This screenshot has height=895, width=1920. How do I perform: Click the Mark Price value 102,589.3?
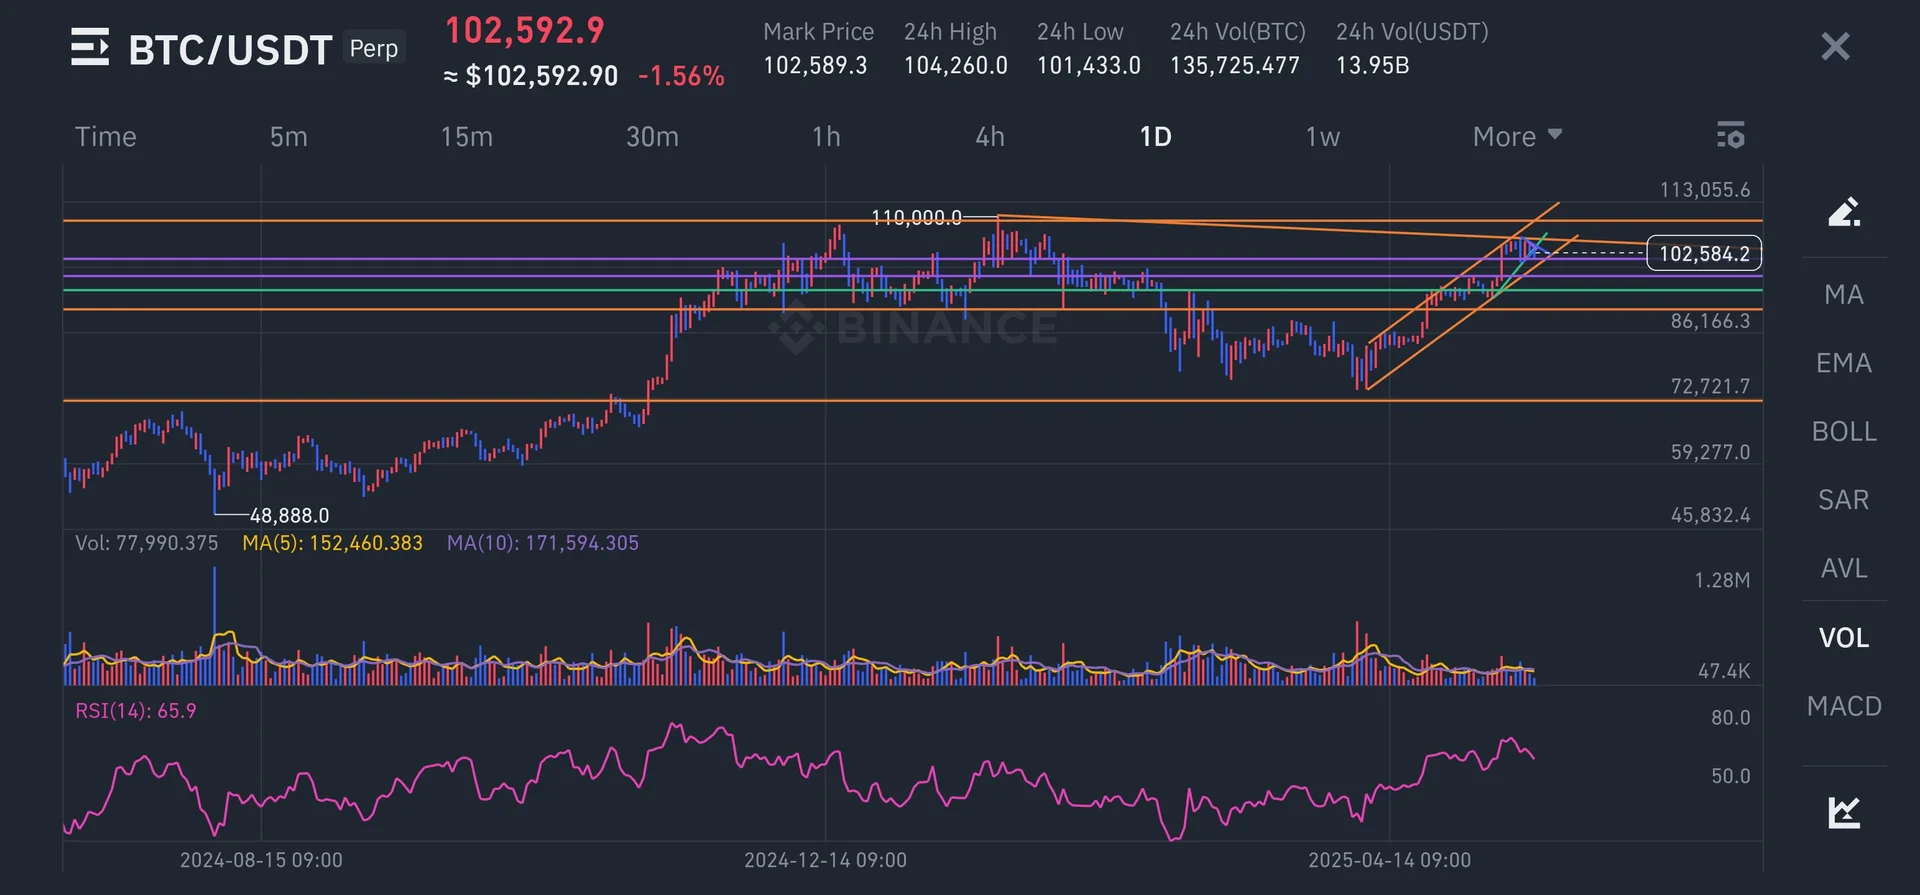(815, 66)
